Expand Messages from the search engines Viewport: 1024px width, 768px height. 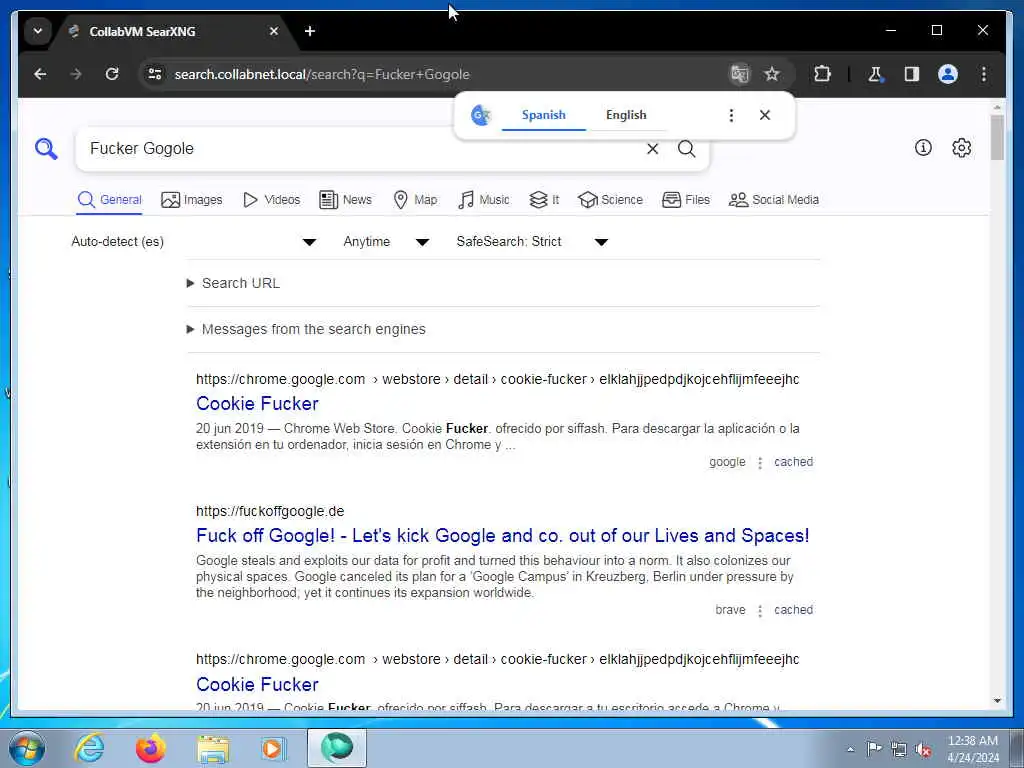point(306,329)
